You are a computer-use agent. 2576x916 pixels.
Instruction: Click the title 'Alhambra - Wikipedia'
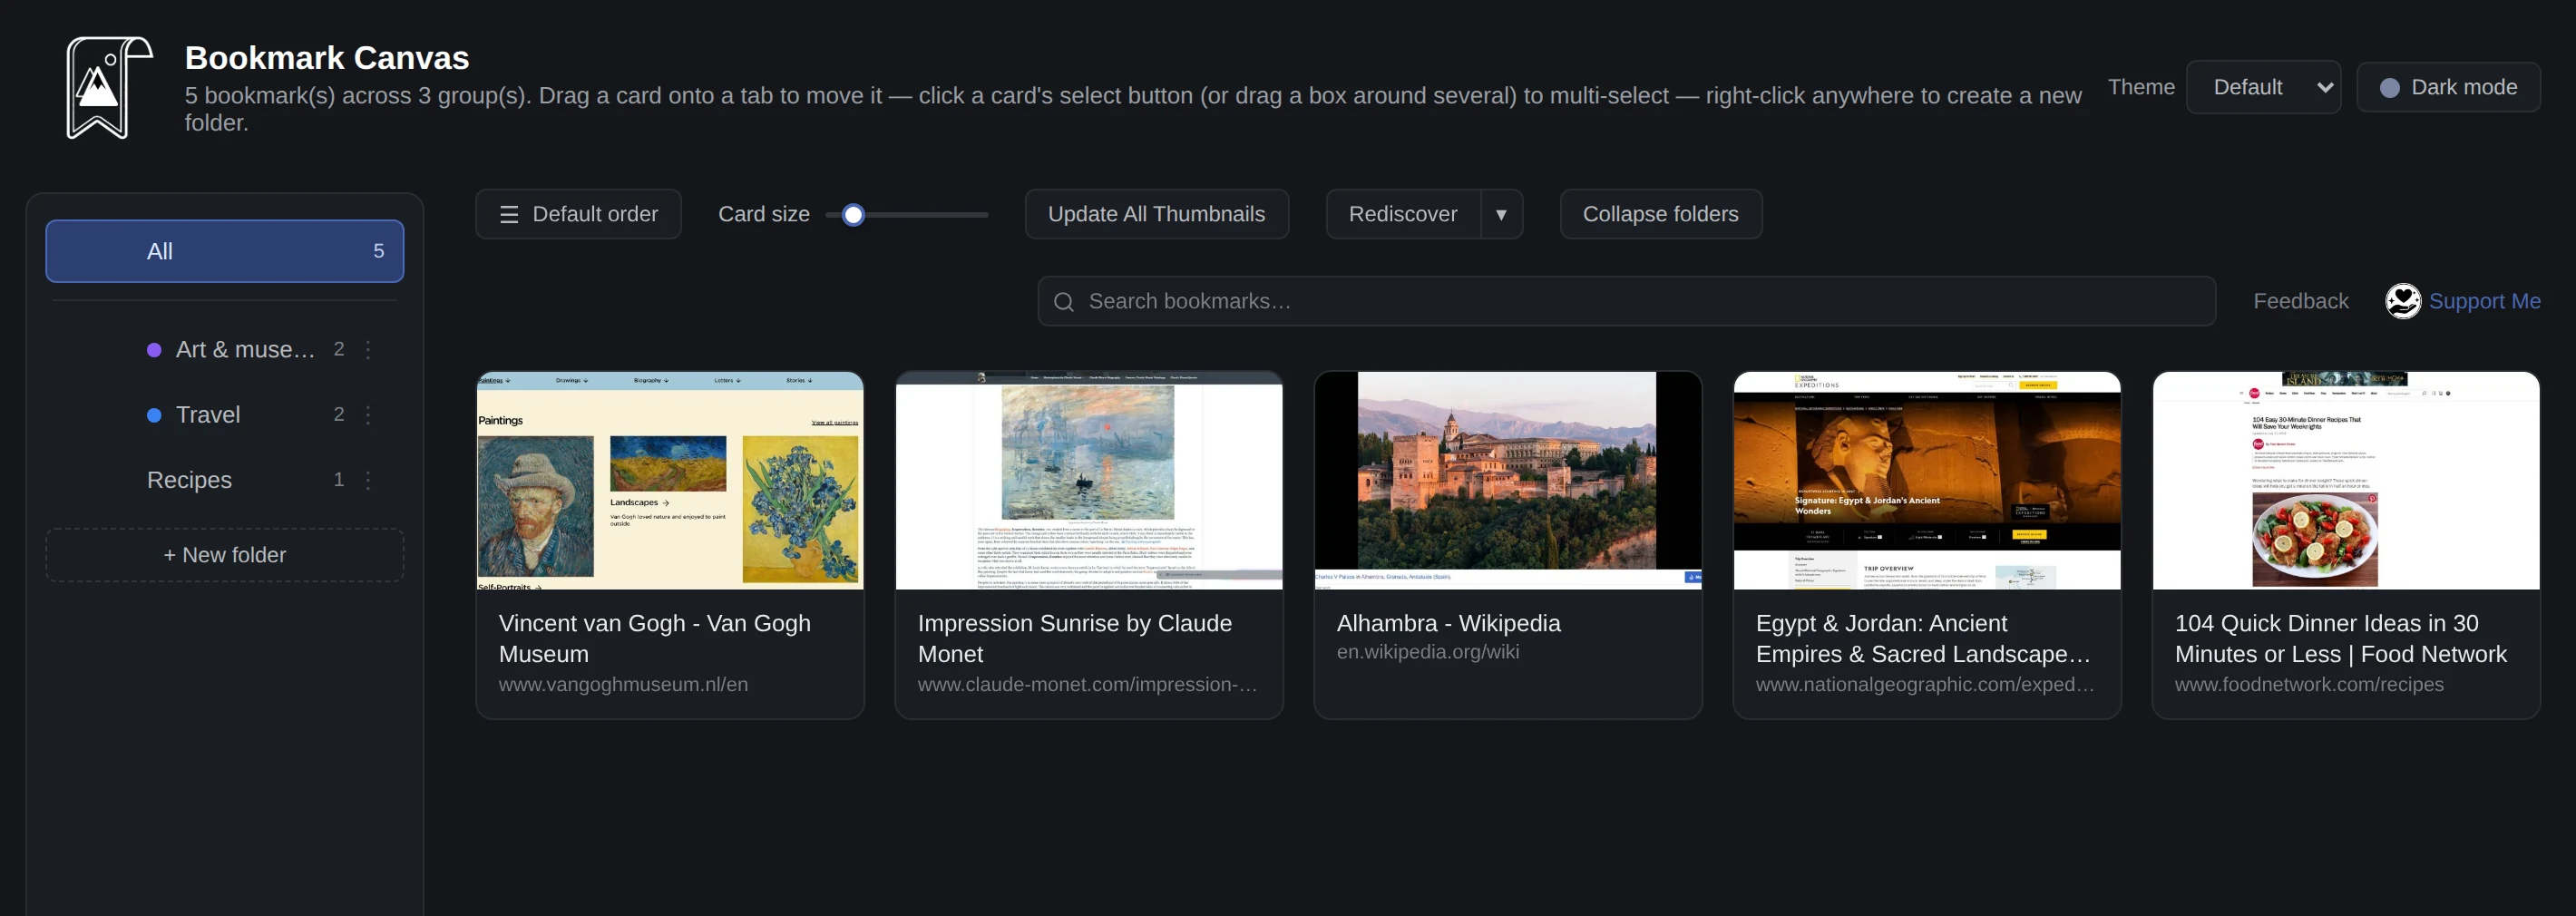click(1448, 623)
